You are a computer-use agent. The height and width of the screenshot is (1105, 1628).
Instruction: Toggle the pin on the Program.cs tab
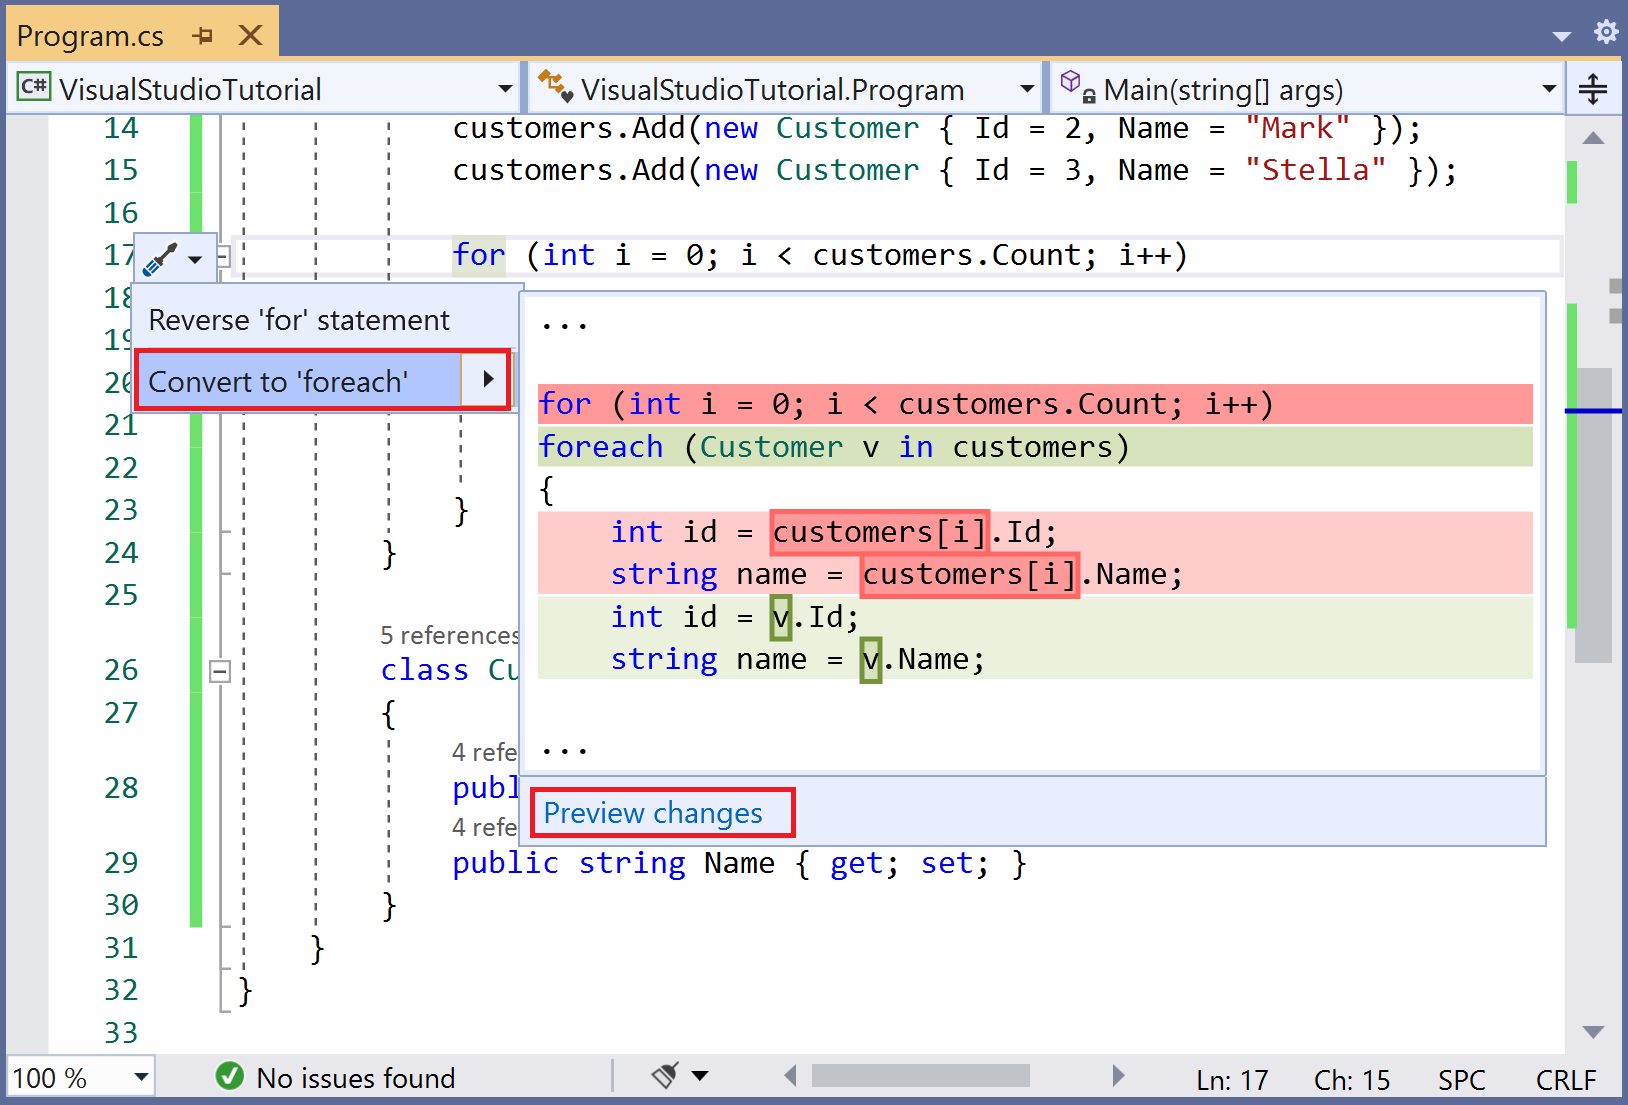coord(203,36)
